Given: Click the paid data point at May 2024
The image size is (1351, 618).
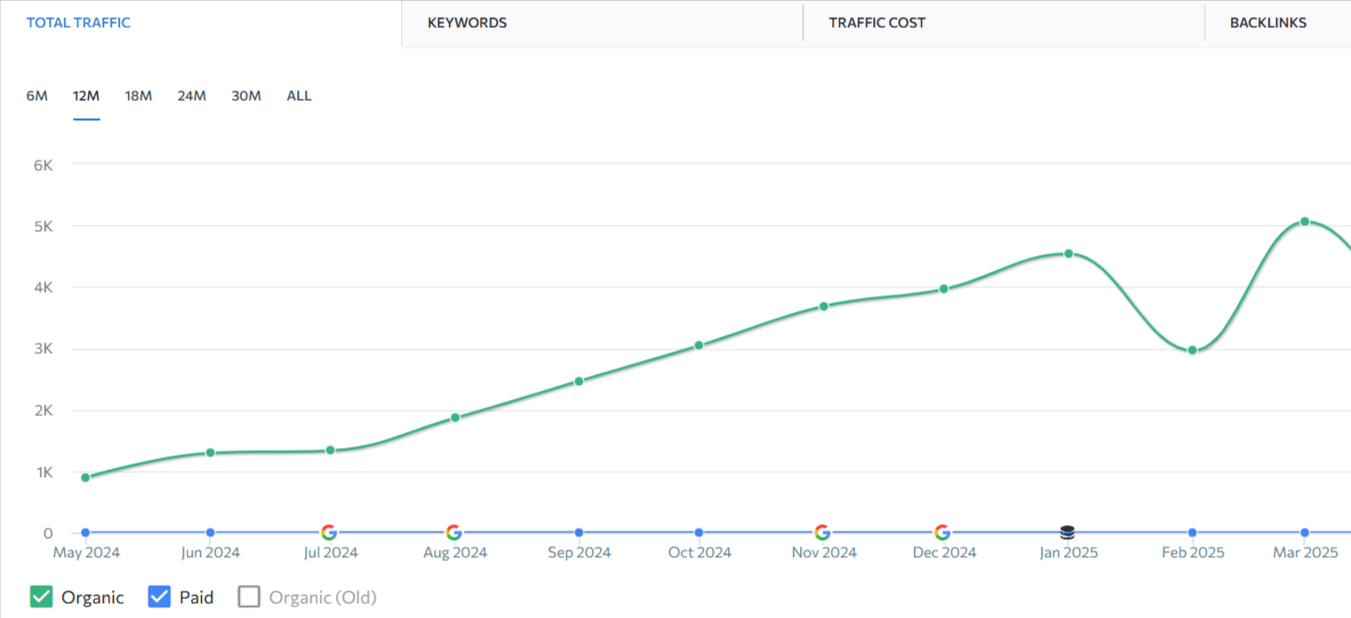Looking at the screenshot, I should tap(85, 533).
